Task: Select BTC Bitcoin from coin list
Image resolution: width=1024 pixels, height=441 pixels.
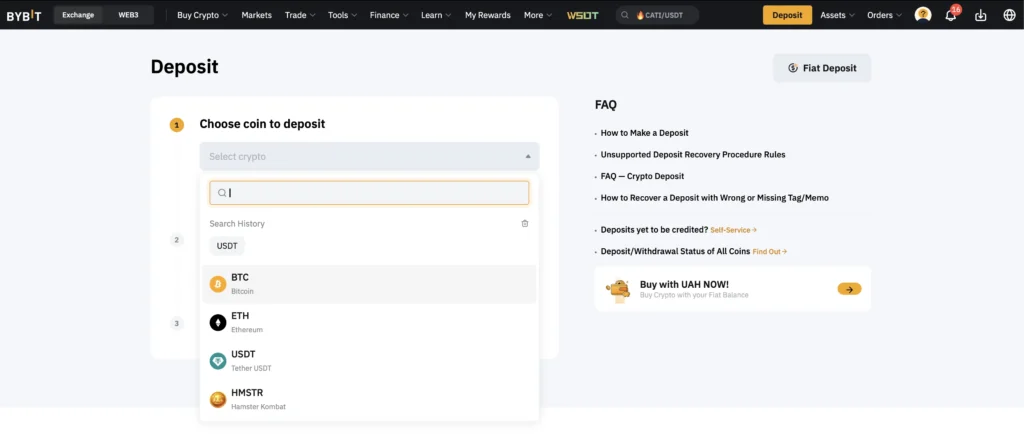Action: 369,284
